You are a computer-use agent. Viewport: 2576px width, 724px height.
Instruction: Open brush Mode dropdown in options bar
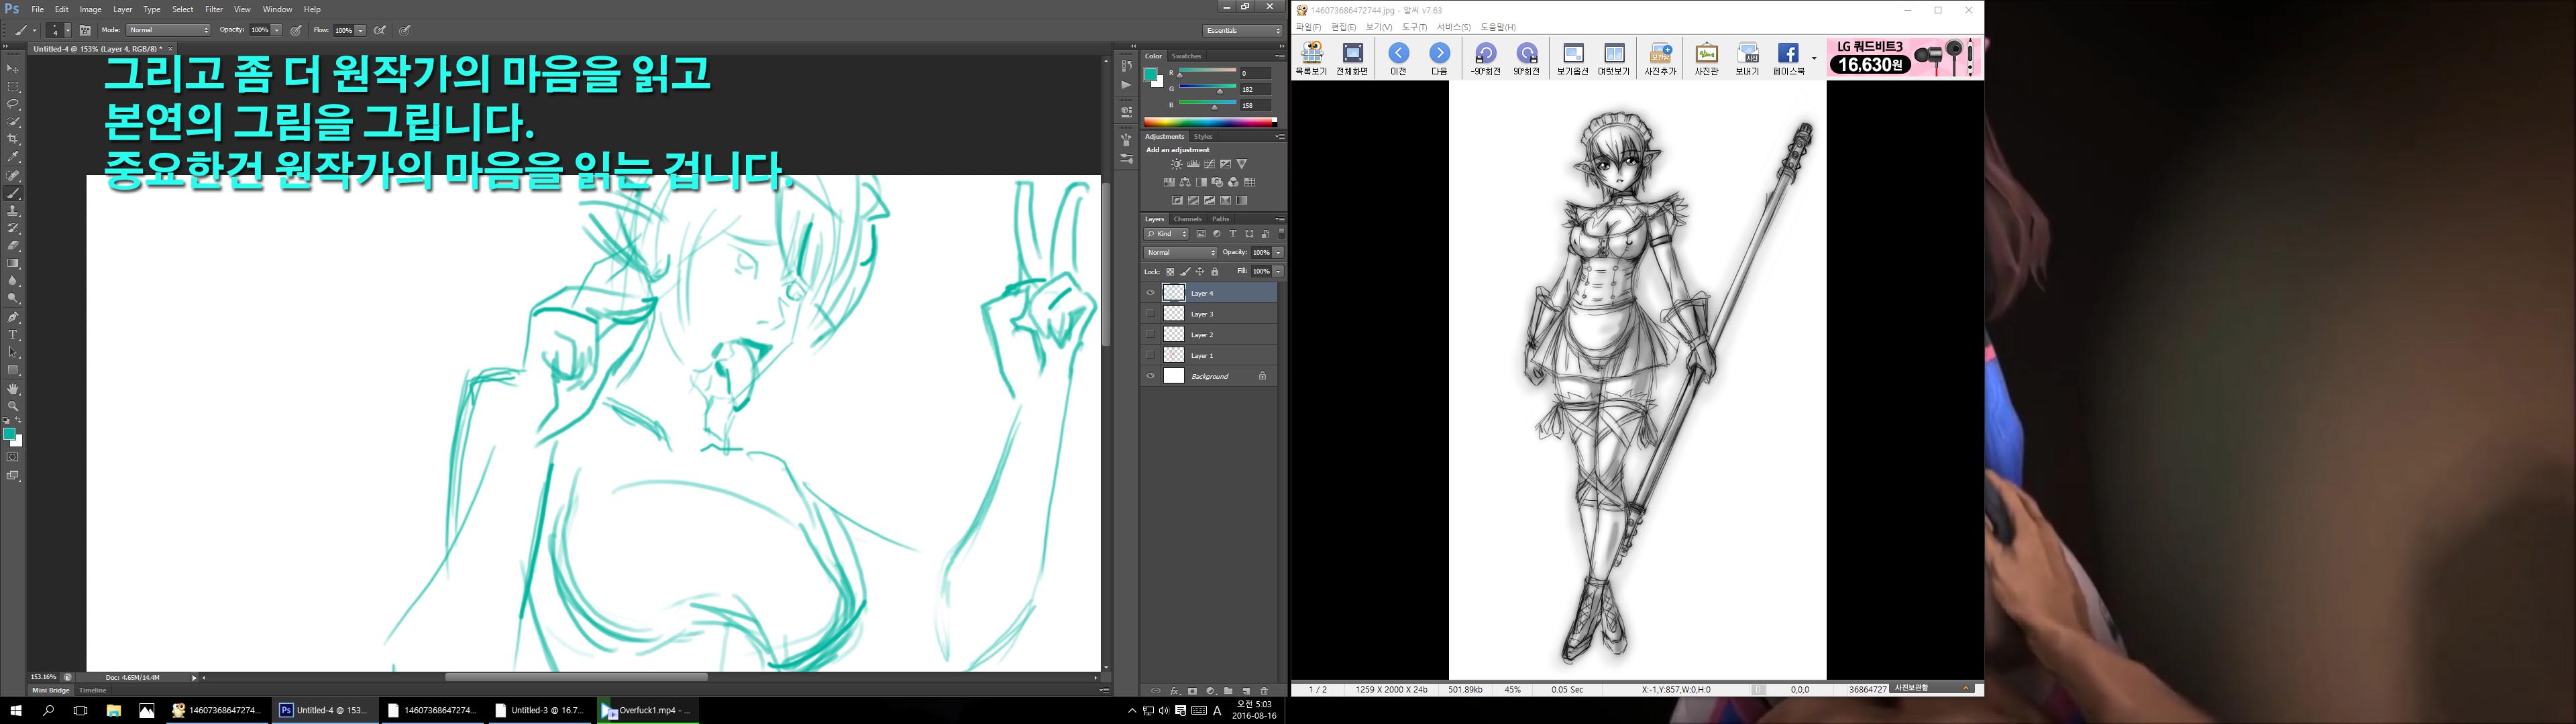pos(168,30)
